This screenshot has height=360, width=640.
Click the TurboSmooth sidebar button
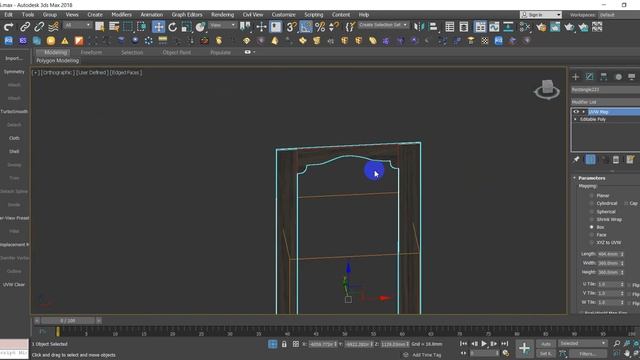point(14,111)
